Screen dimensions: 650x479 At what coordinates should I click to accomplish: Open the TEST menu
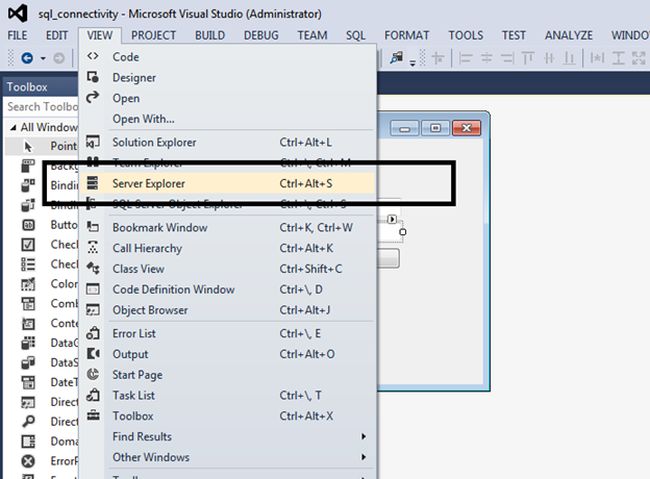click(514, 35)
